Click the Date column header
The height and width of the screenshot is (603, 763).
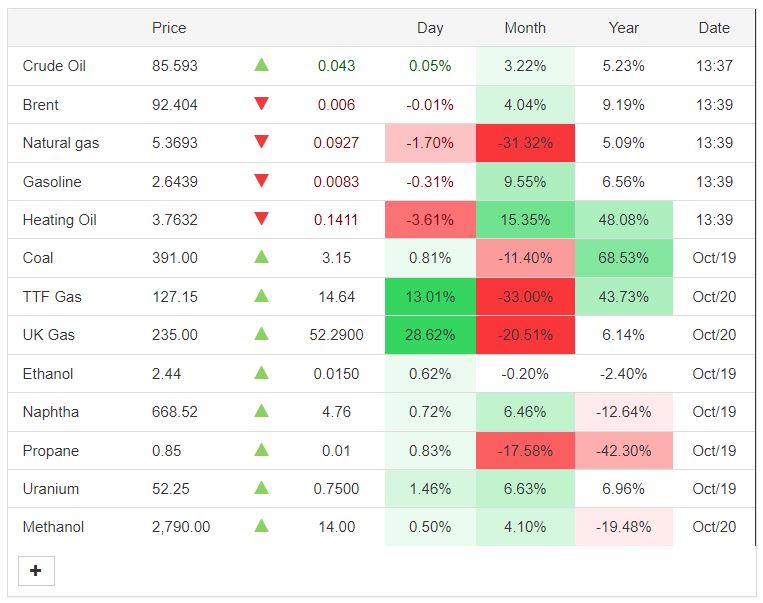[x=714, y=28]
